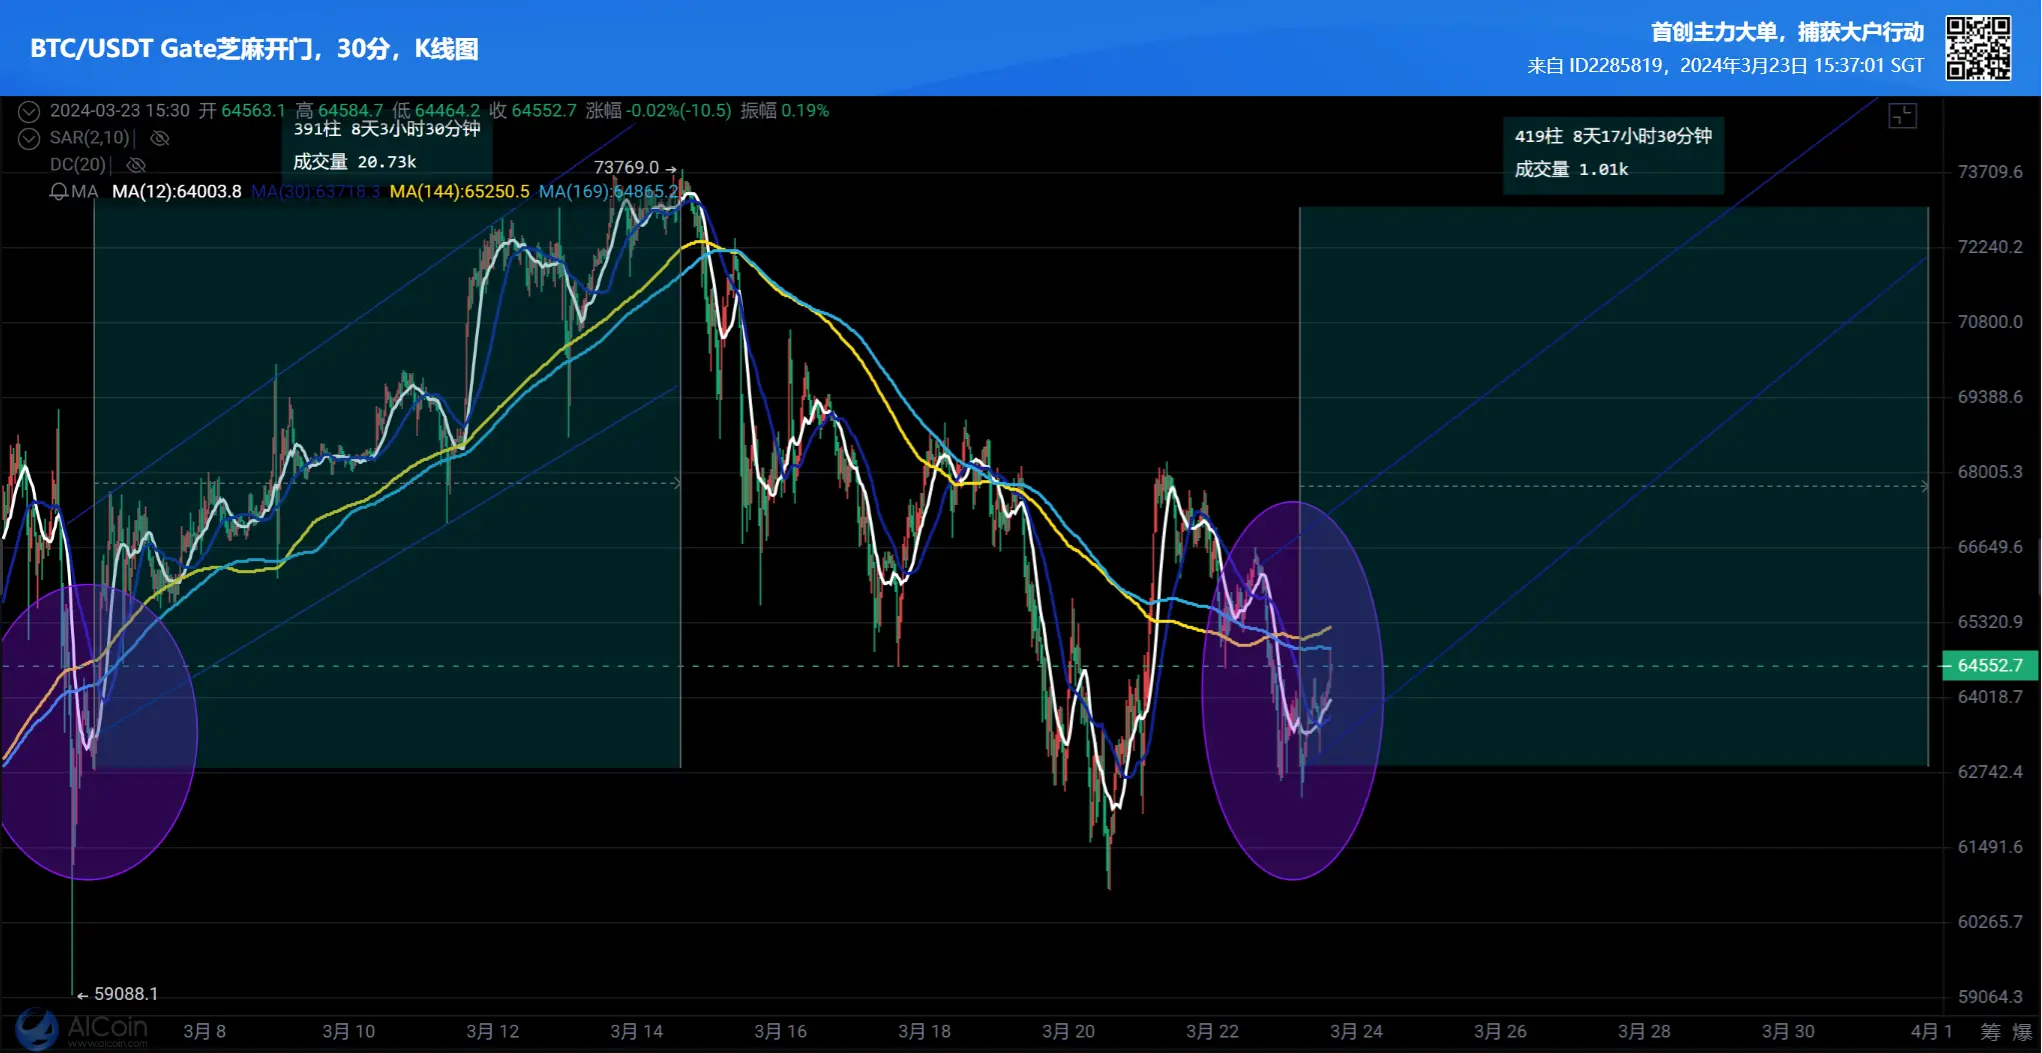
Task: Click the MA alert bell icon
Action: coord(59,192)
